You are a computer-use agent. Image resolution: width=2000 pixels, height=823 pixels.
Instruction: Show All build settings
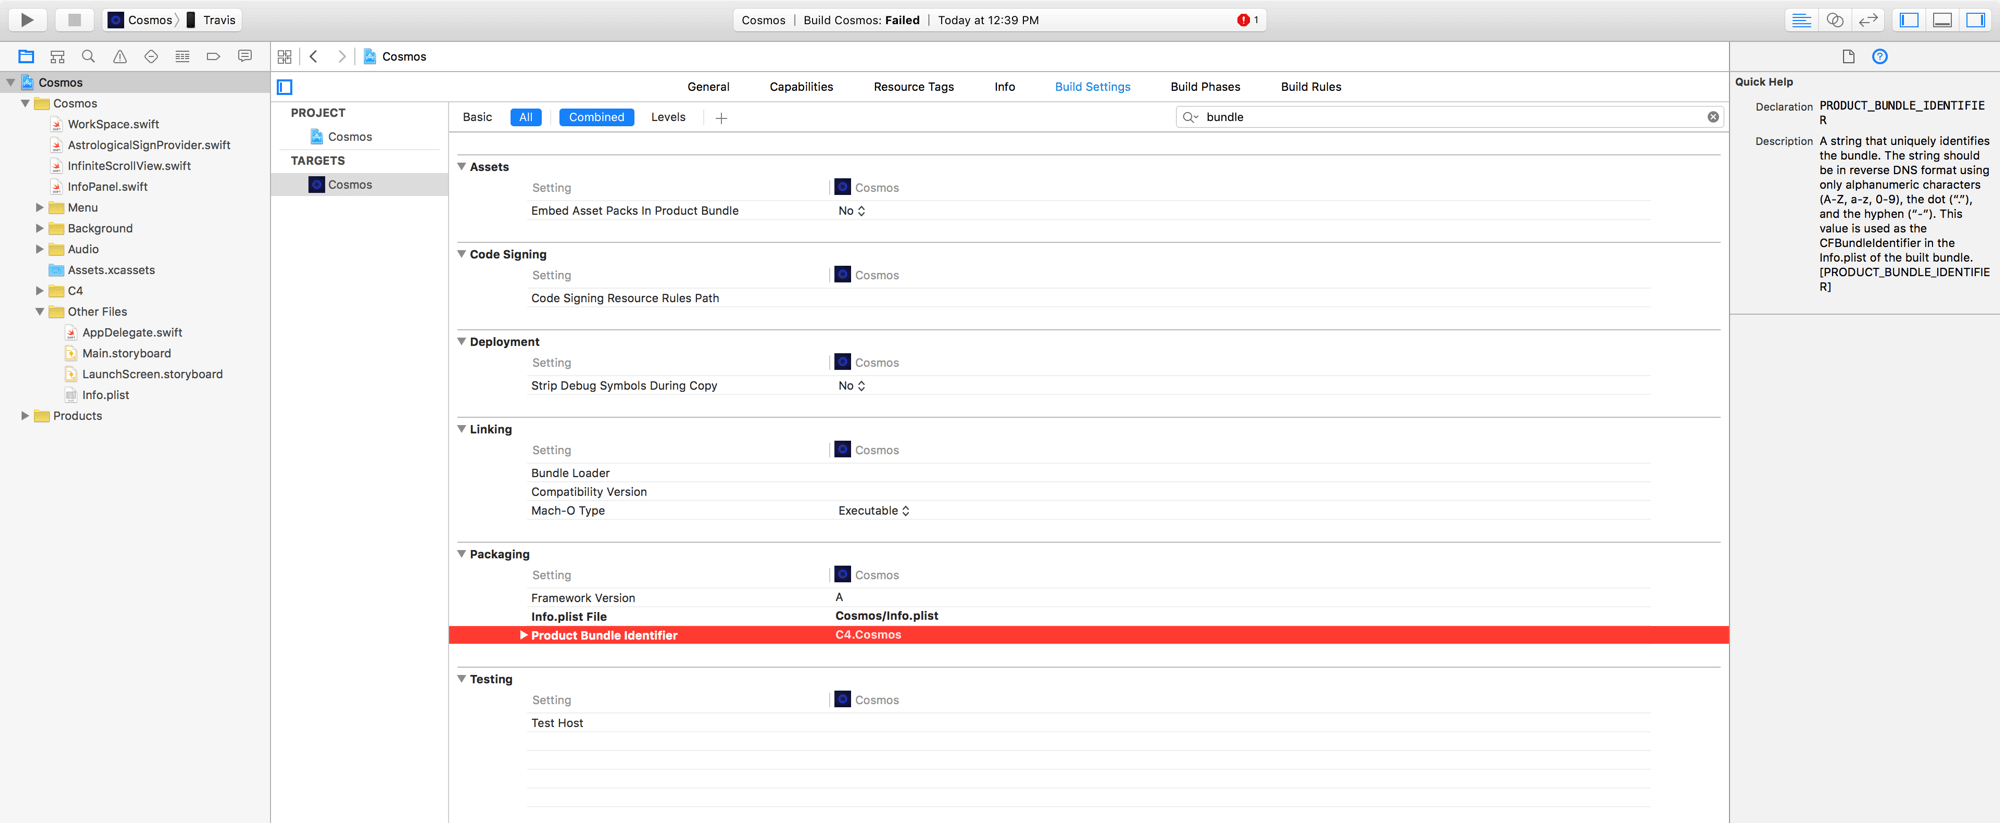click(x=526, y=117)
